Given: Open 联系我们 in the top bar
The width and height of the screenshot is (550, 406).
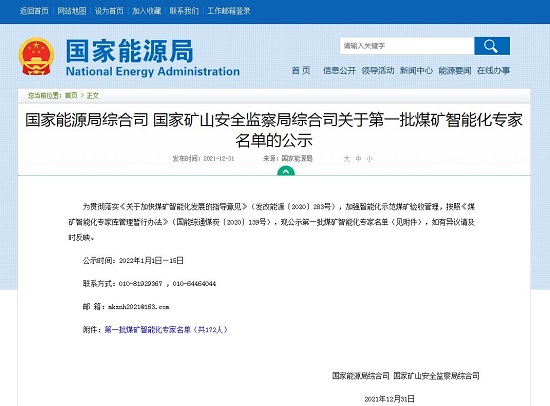Looking at the screenshot, I should tap(184, 11).
